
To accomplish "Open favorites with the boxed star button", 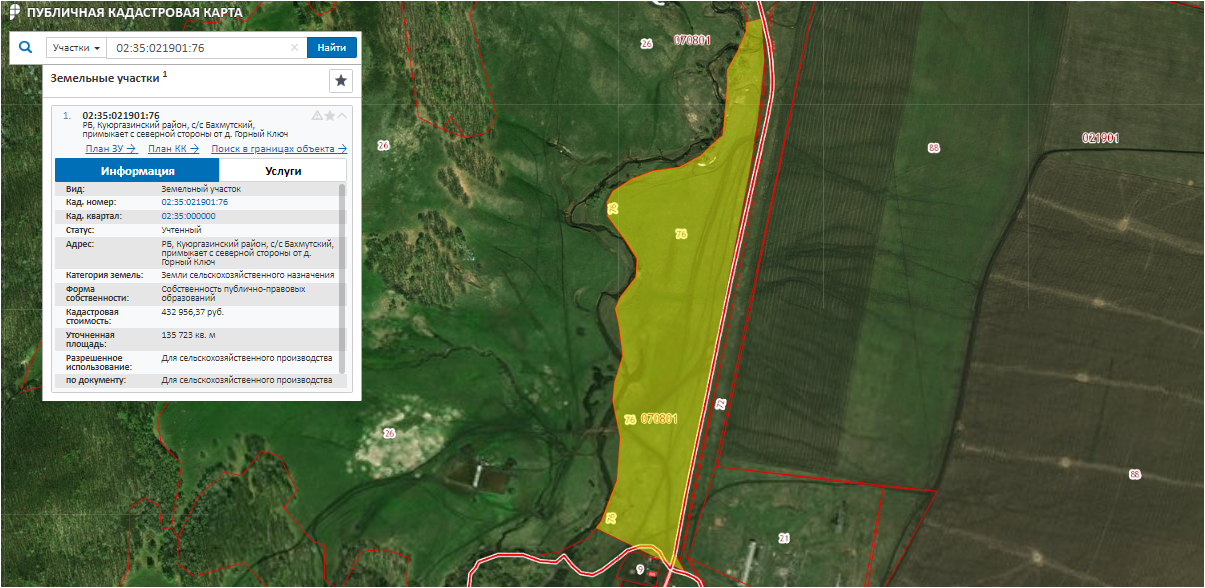I will 341,81.
